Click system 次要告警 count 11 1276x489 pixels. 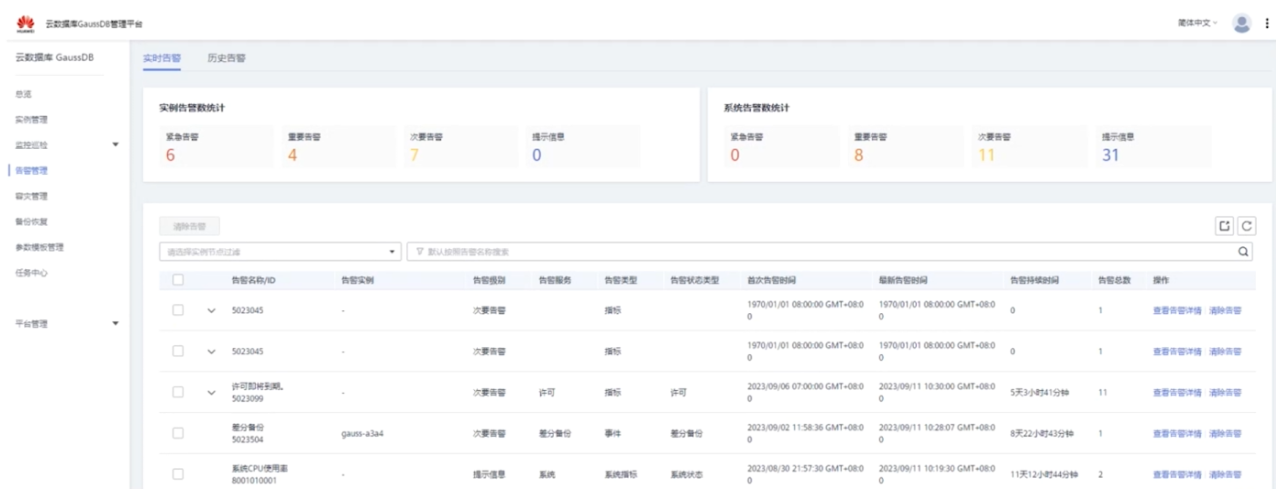click(986, 155)
